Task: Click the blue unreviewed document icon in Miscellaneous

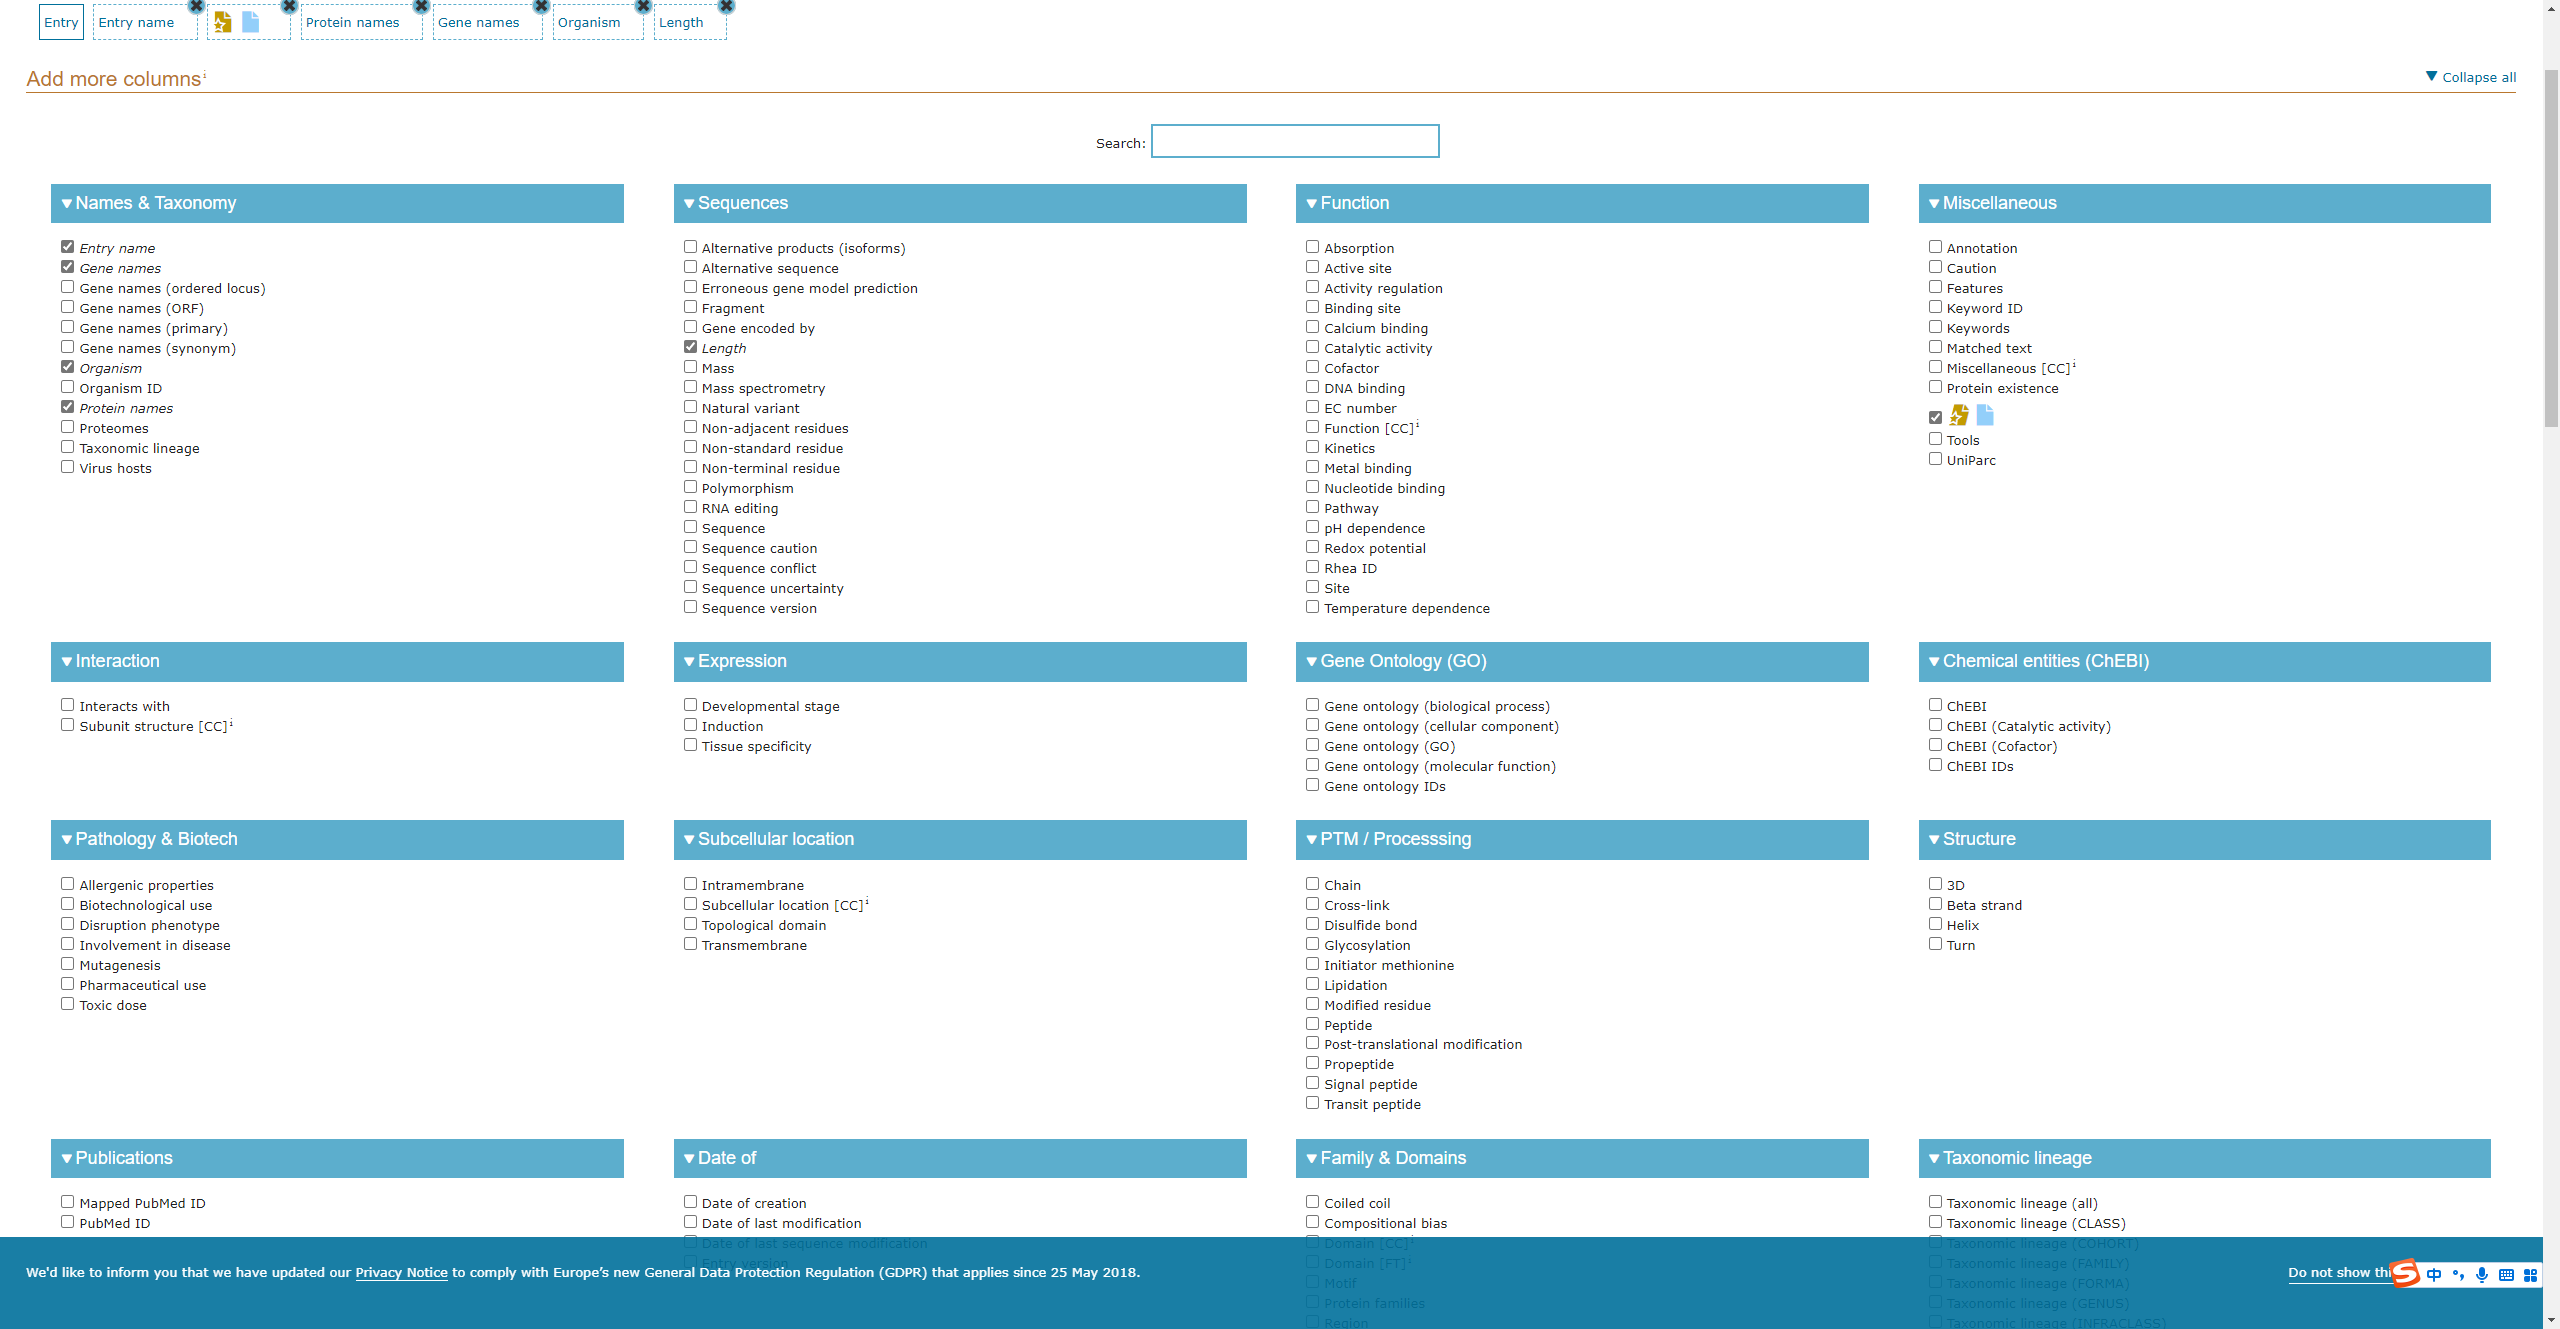Action: [1985, 415]
